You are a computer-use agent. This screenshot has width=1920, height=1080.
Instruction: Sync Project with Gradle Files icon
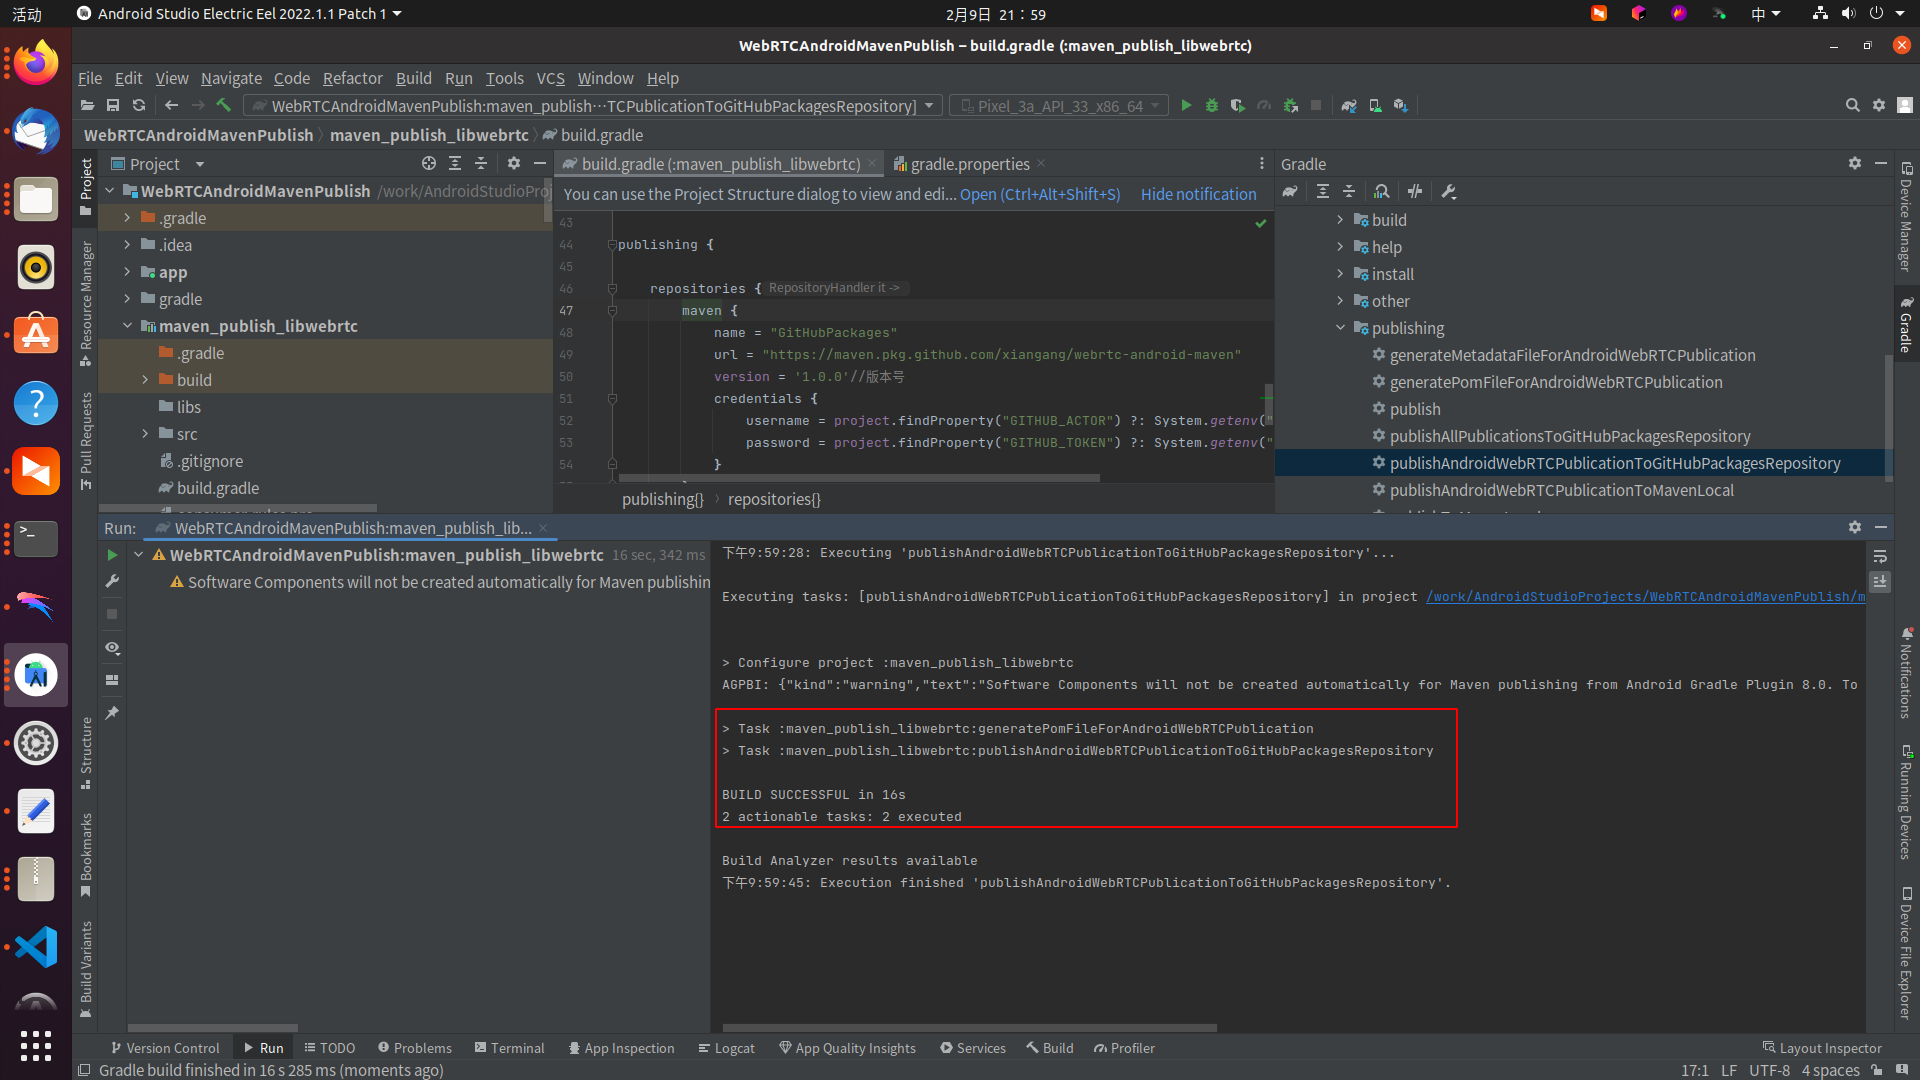tap(1349, 105)
